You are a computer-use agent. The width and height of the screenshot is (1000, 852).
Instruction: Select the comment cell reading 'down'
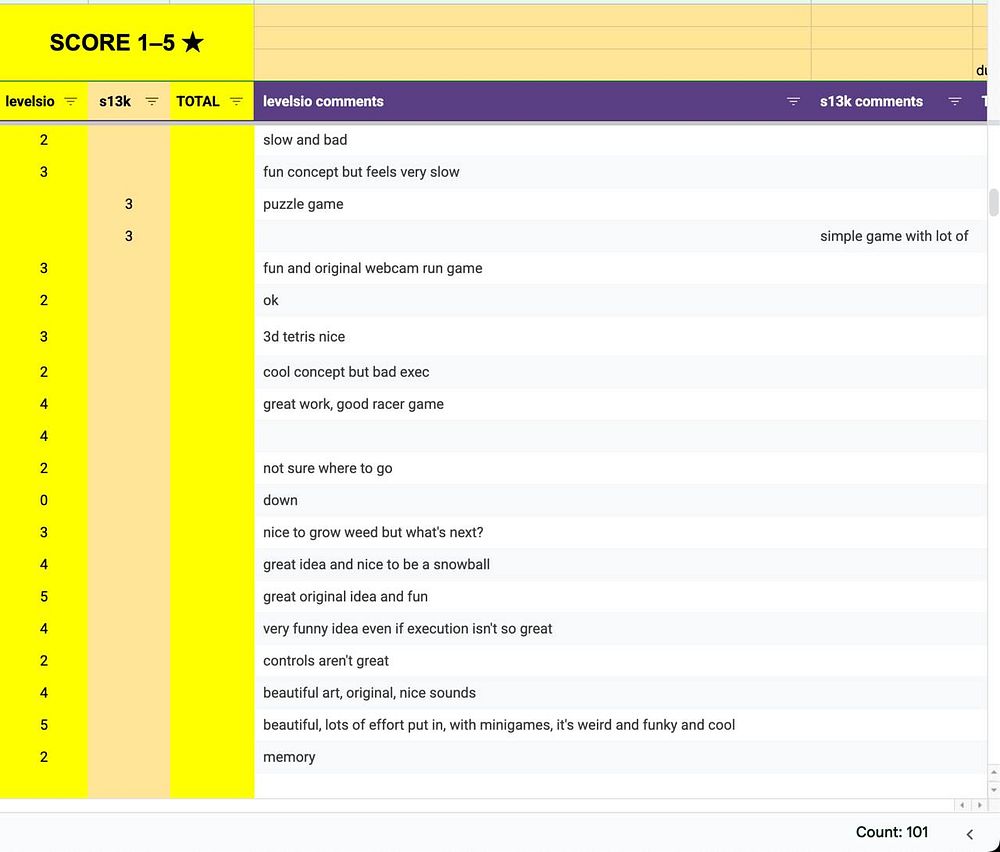[533, 500]
